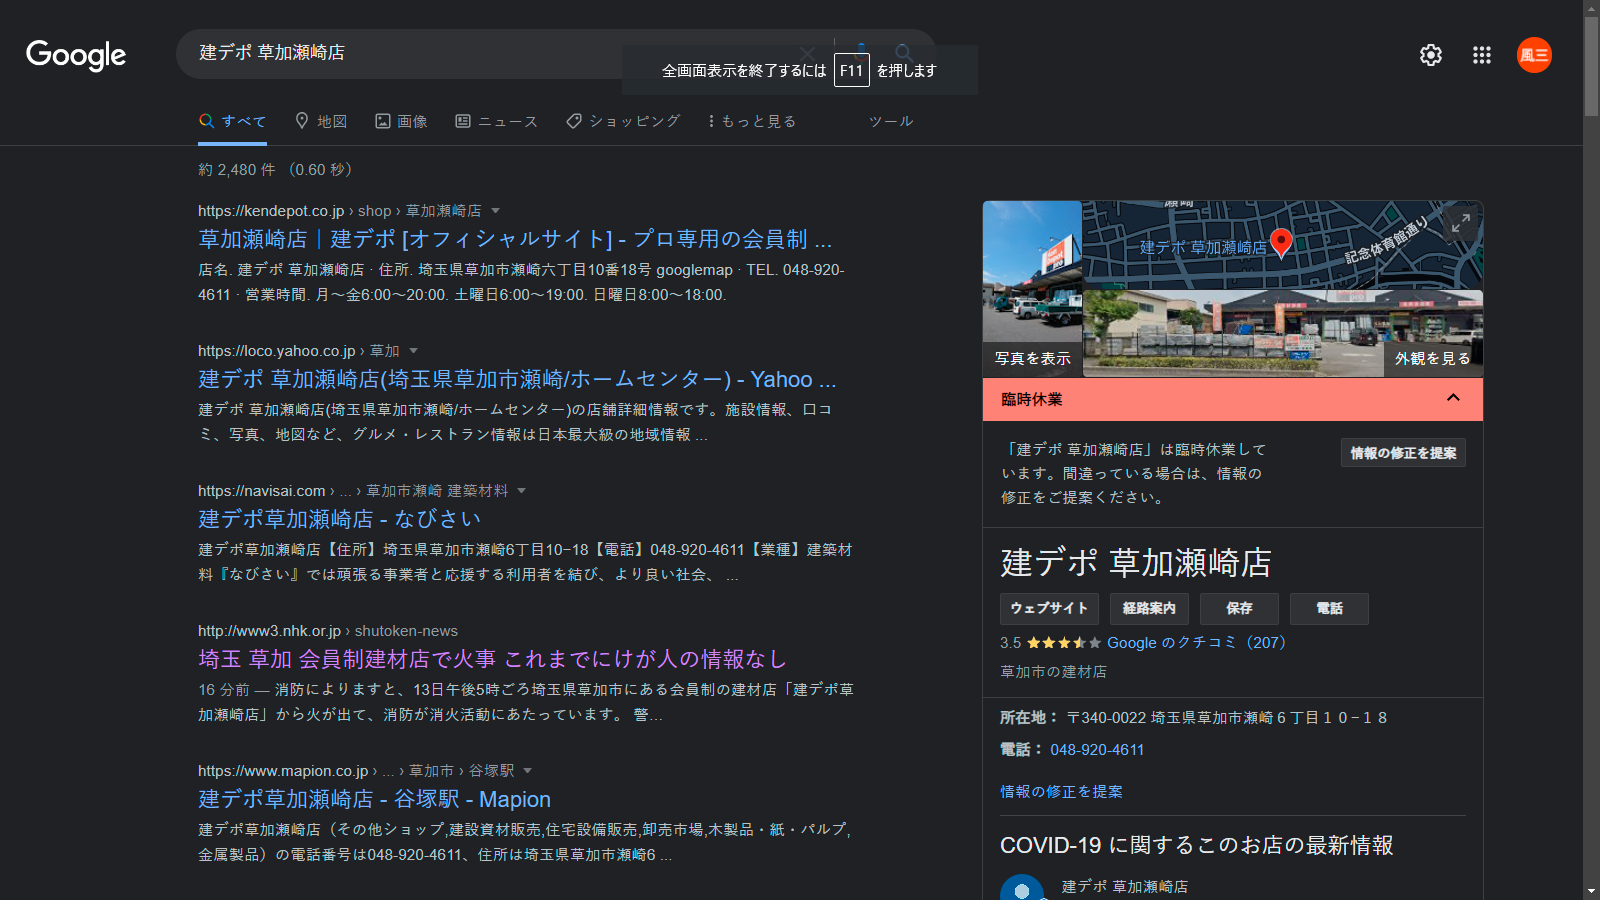Image resolution: width=1600 pixels, height=900 pixels.
Task: Switch to the 画像 tab
Action: [x=401, y=121]
